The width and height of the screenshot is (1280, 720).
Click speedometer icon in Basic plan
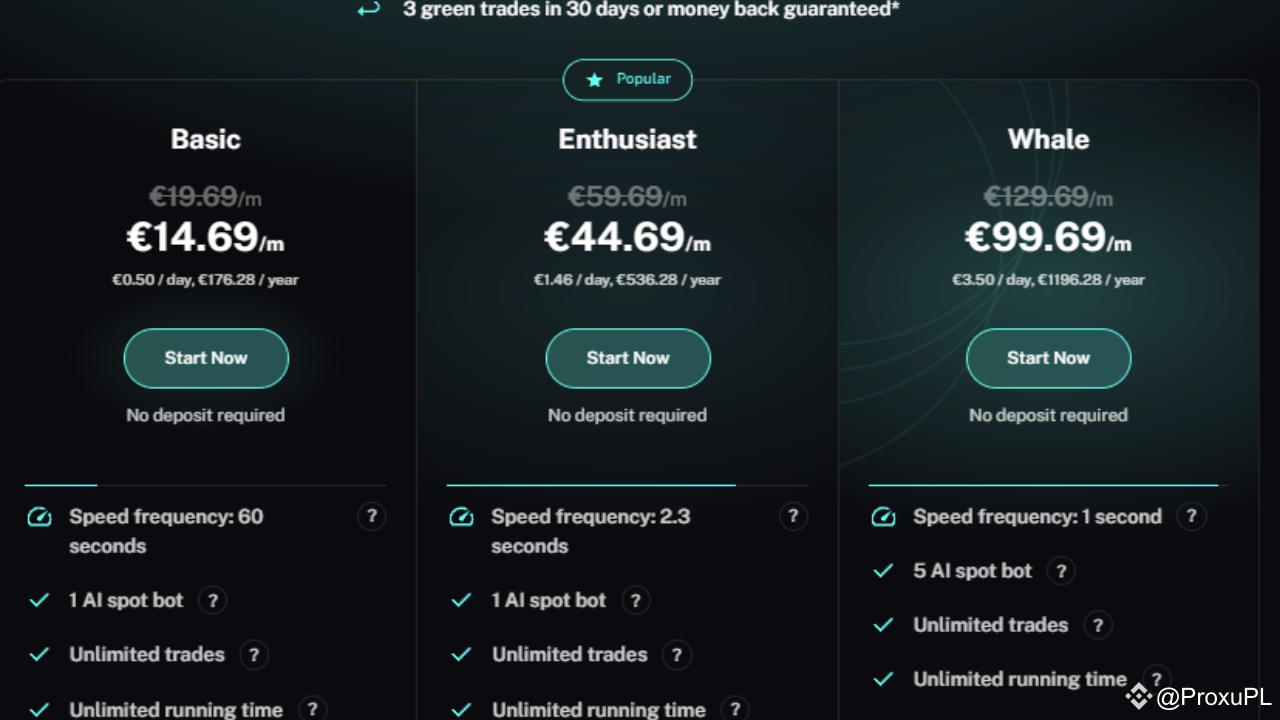pyautogui.click(x=39, y=517)
